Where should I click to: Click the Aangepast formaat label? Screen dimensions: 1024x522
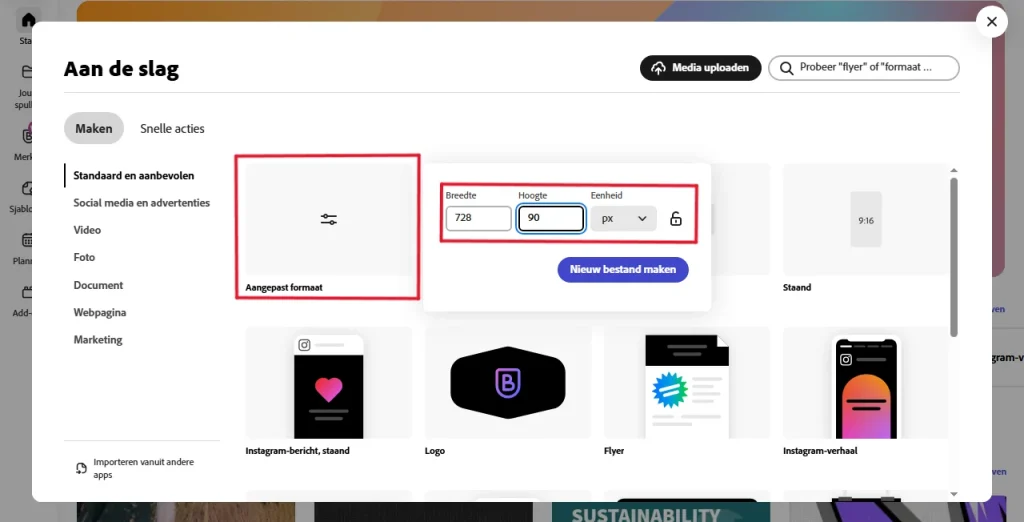(284, 287)
